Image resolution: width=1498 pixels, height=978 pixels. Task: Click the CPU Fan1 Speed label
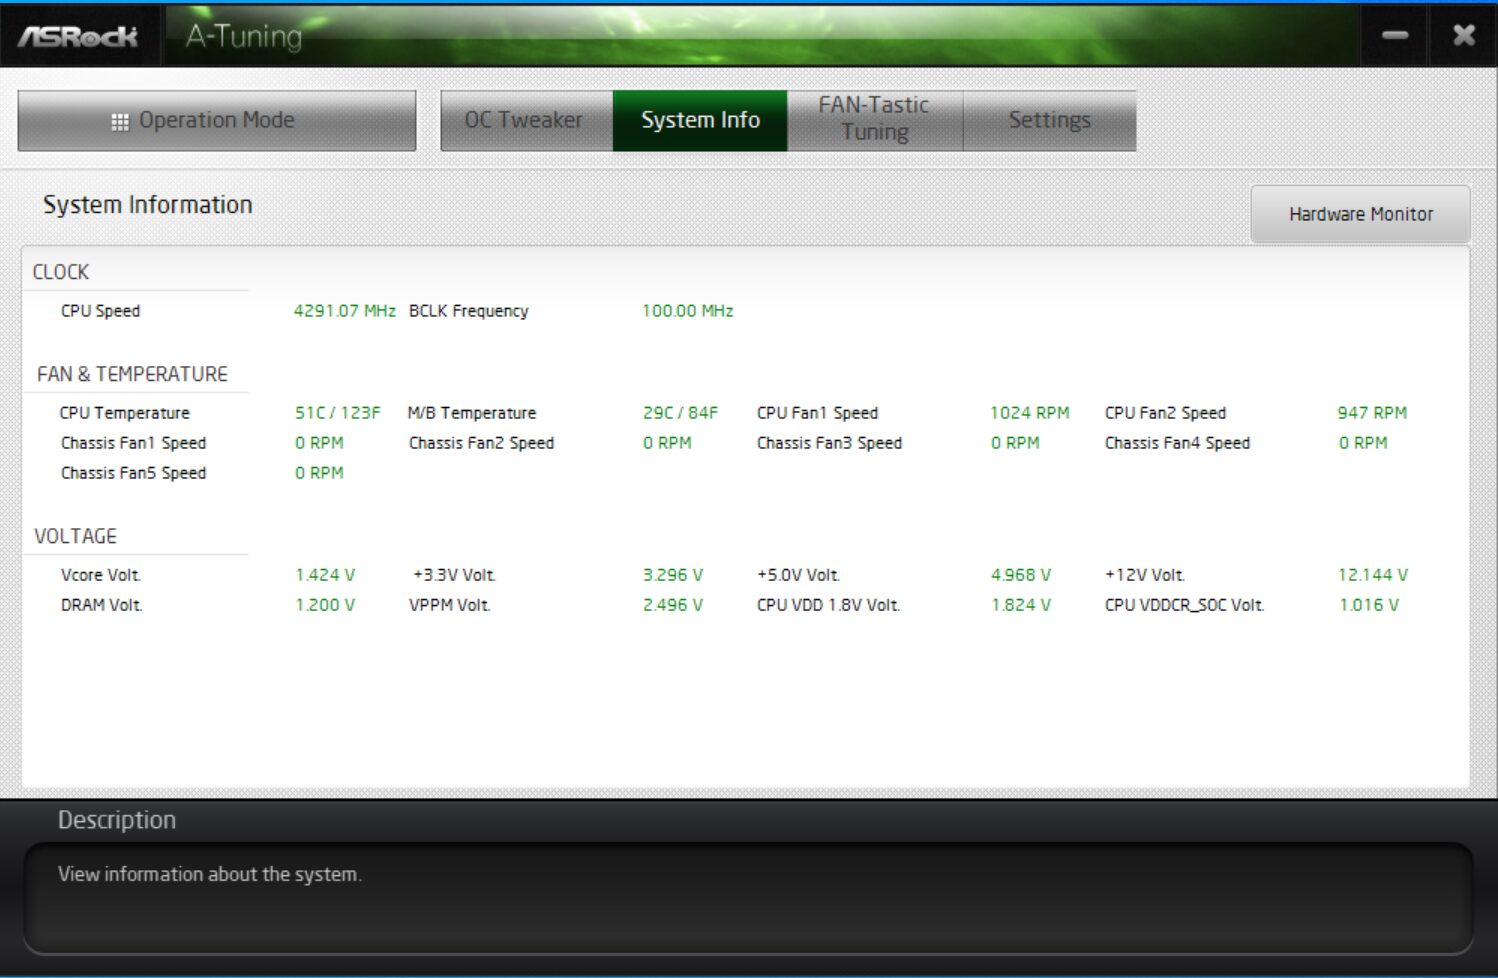(x=817, y=413)
